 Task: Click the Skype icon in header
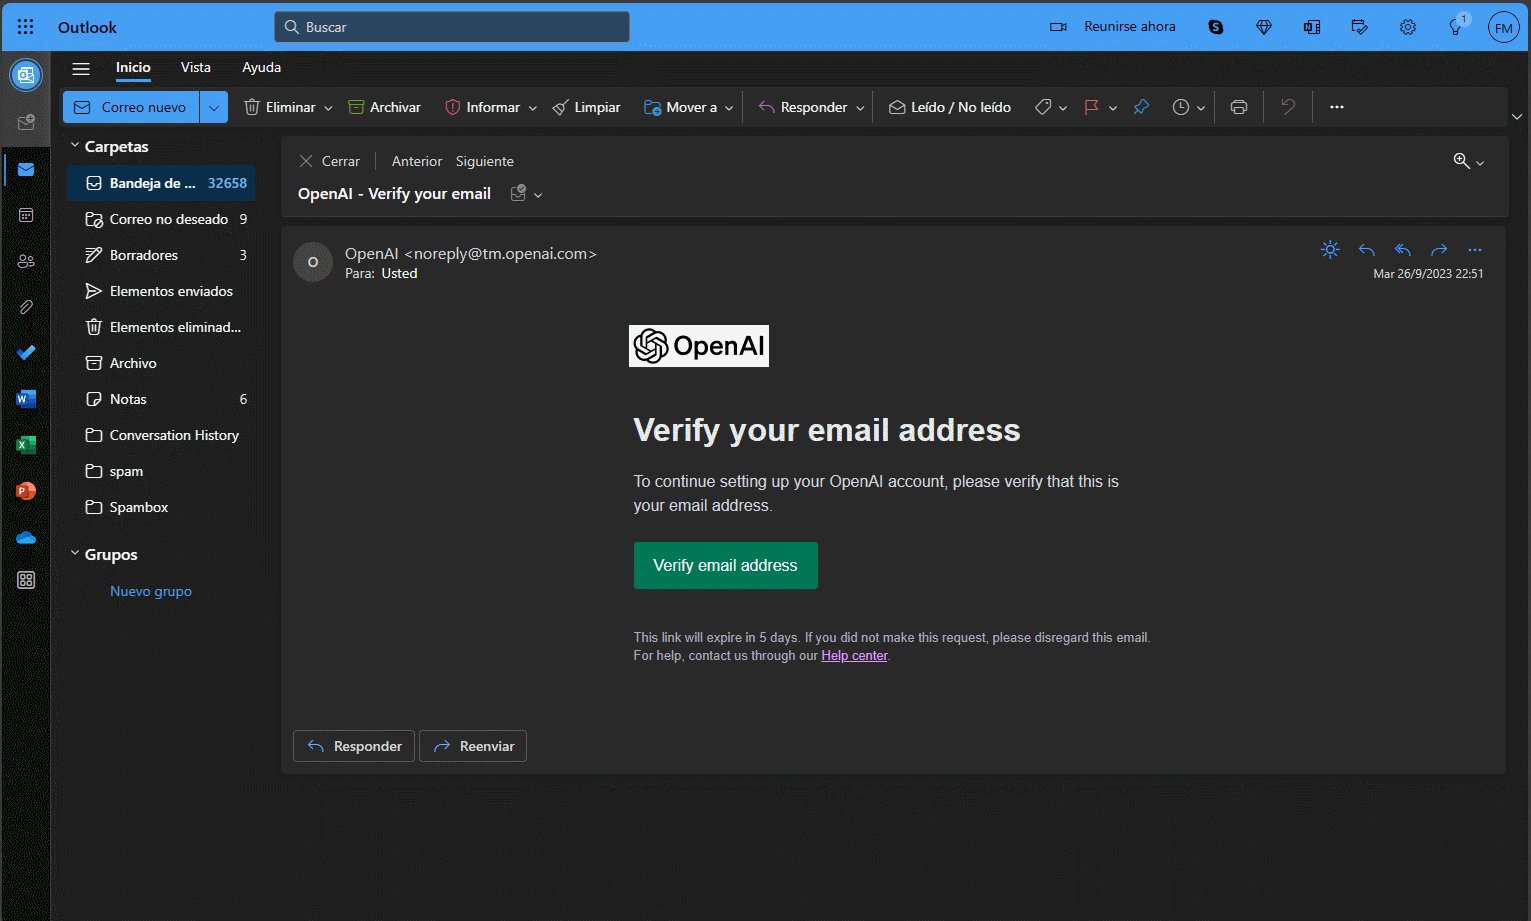click(x=1216, y=27)
